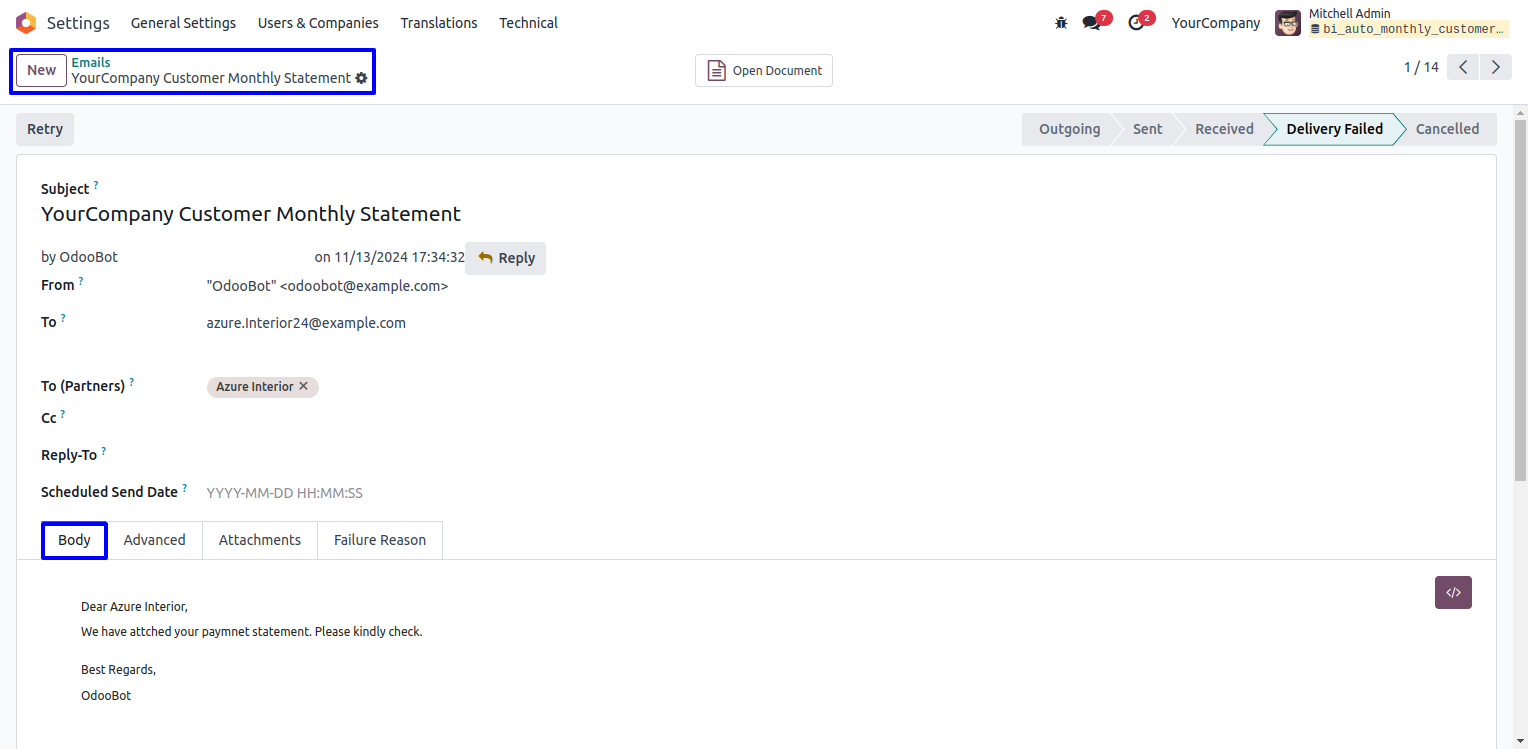Viewport: 1528px width, 749px height.
Task: Click the Mitchell Admin avatar
Action: pos(1288,23)
